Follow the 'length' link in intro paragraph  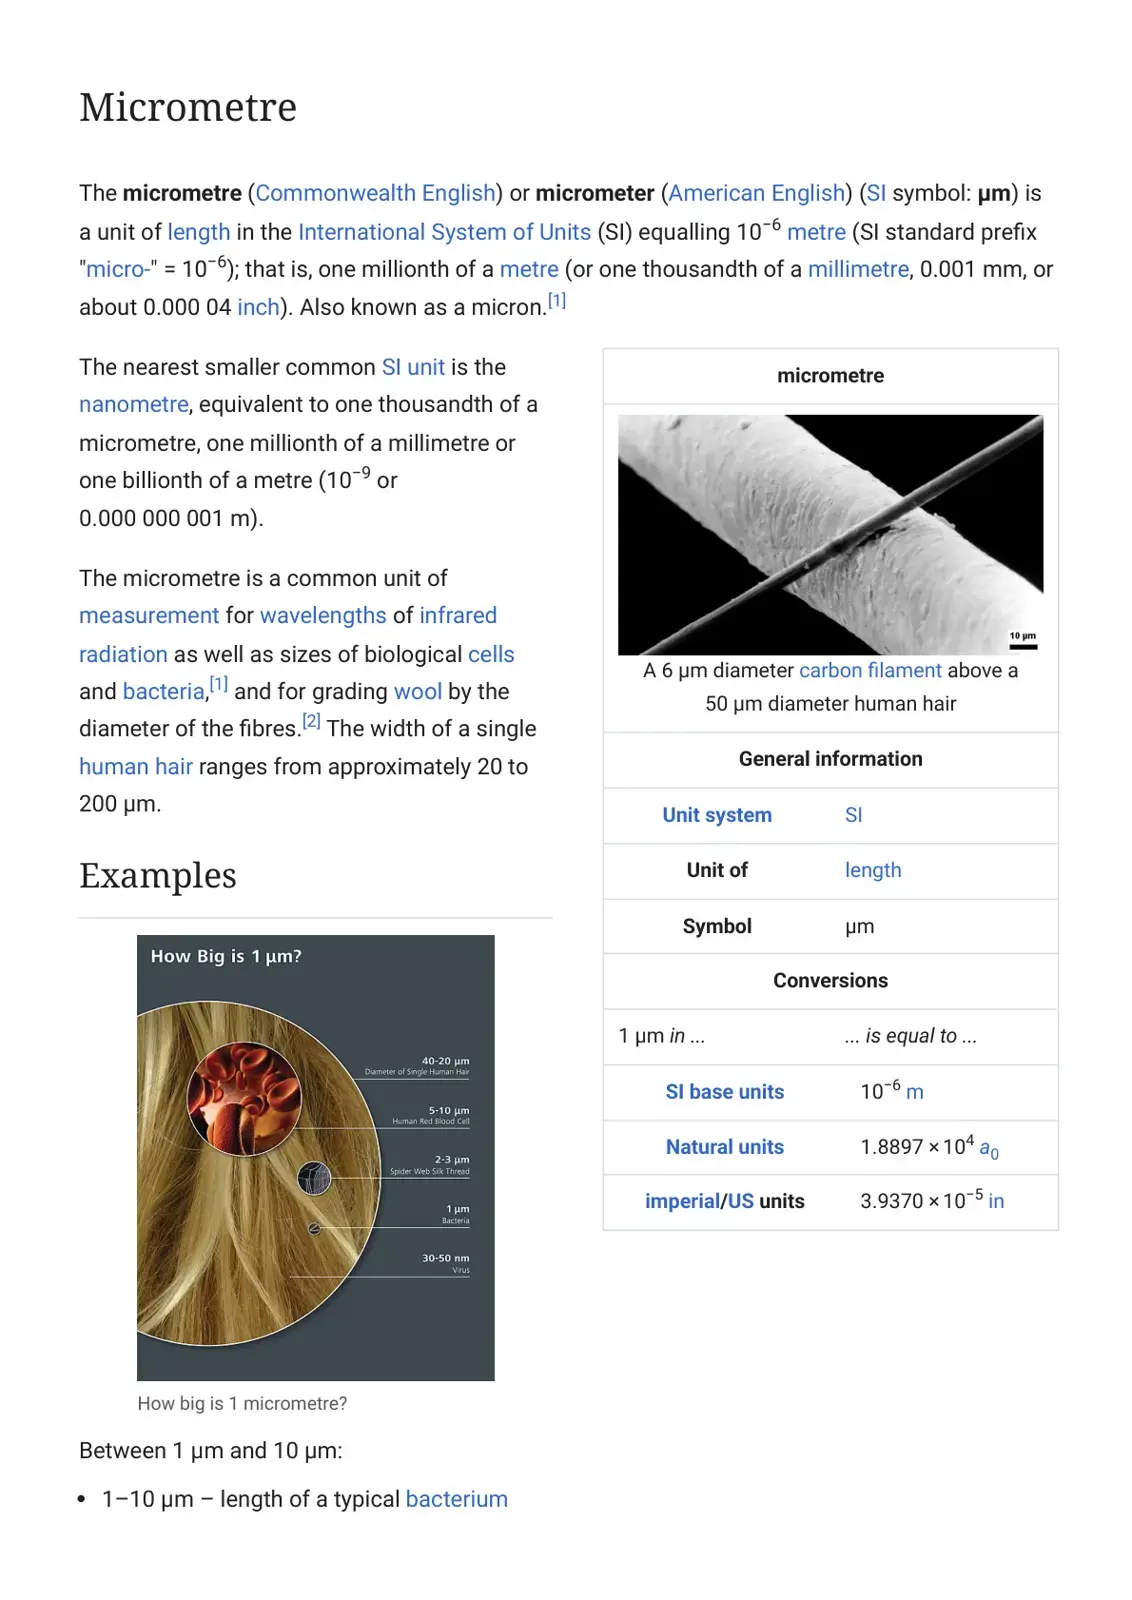[199, 232]
